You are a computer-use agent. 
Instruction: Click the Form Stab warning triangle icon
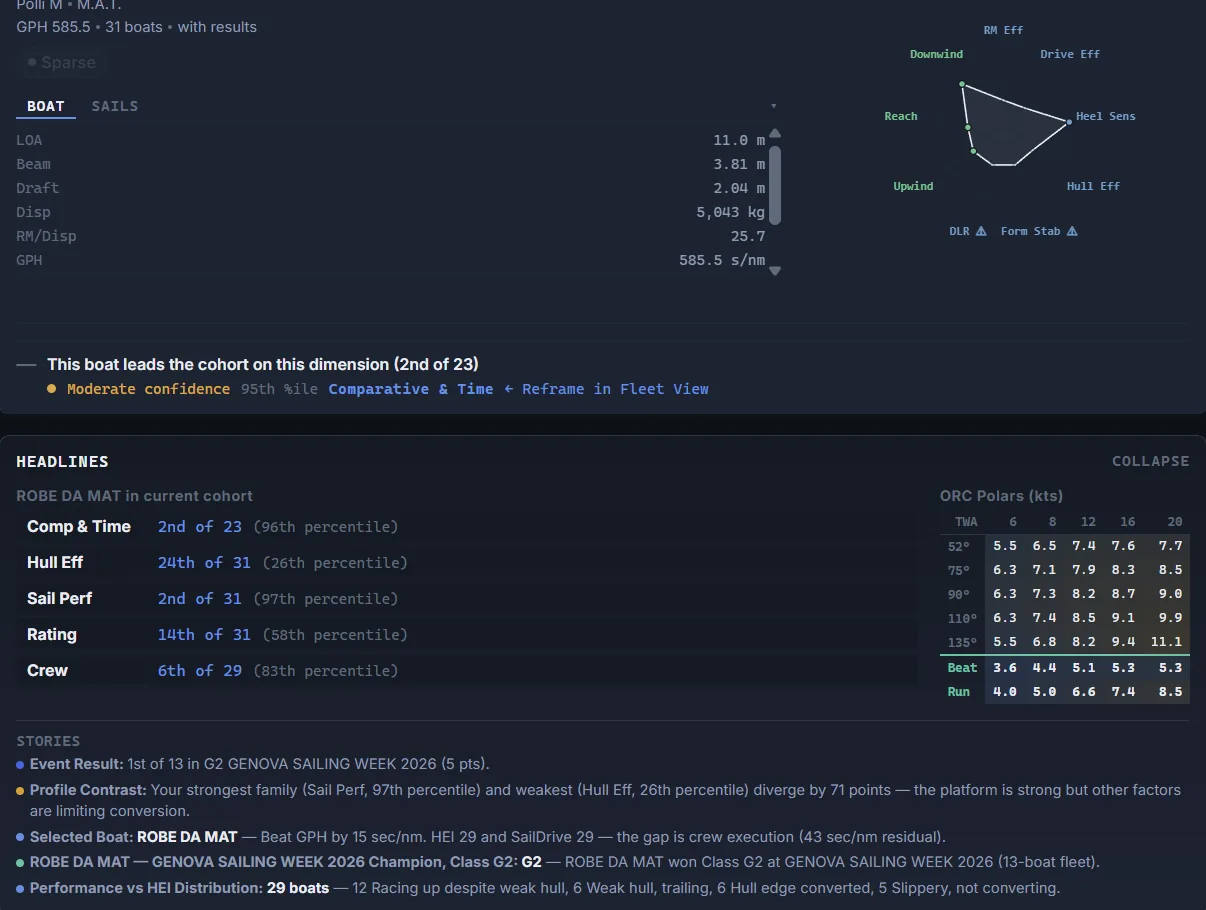click(1072, 231)
